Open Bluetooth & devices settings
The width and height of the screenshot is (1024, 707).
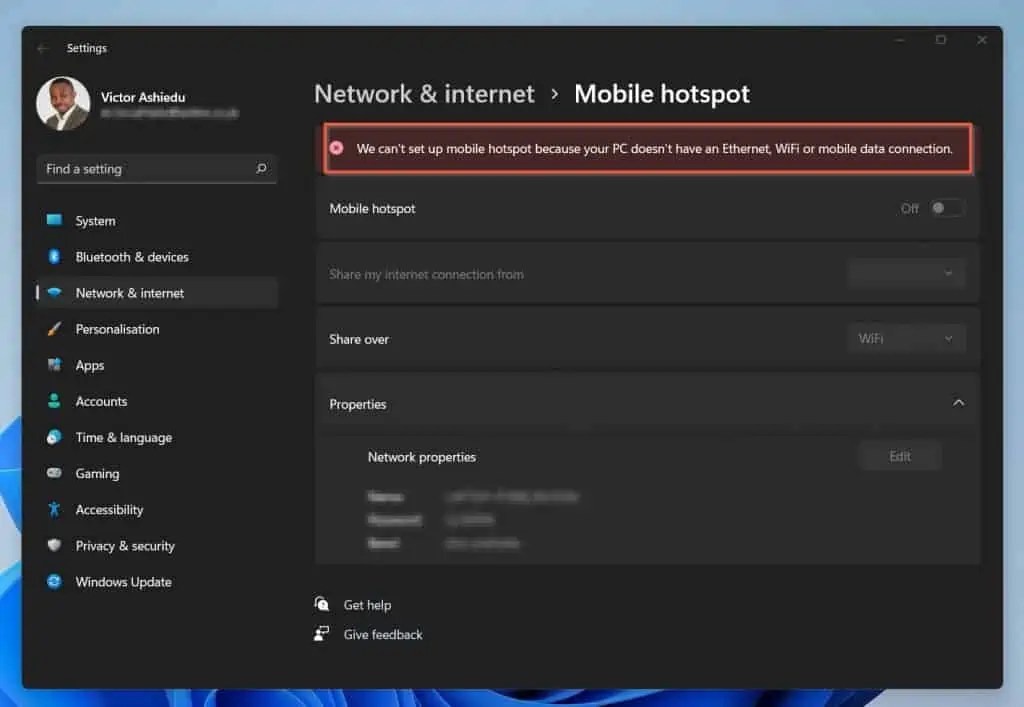pyautogui.click(x=132, y=257)
